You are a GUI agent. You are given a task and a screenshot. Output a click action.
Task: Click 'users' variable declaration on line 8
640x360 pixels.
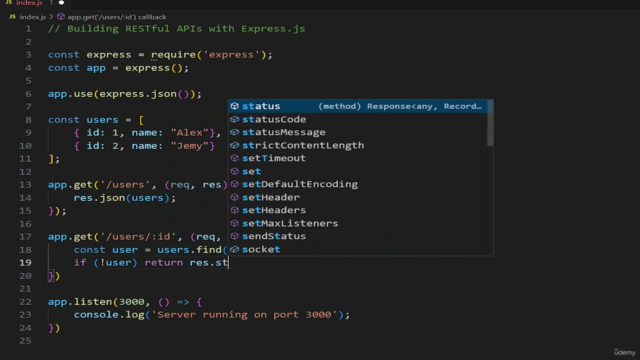coord(102,120)
